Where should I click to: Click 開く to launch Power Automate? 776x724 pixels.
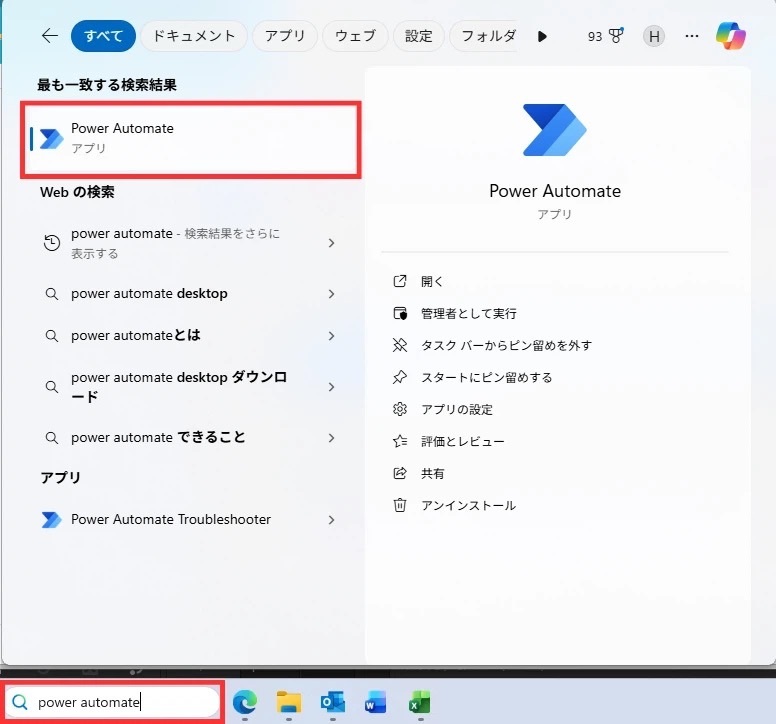click(432, 282)
